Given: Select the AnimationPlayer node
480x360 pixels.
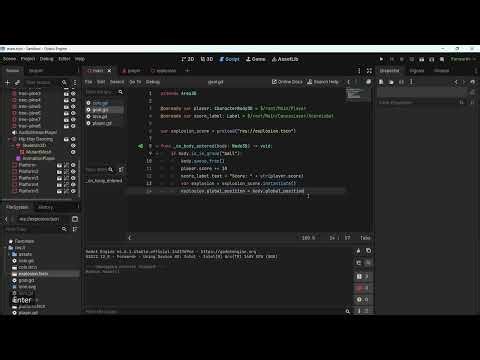Looking at the screenshot, I should (39, 159).
